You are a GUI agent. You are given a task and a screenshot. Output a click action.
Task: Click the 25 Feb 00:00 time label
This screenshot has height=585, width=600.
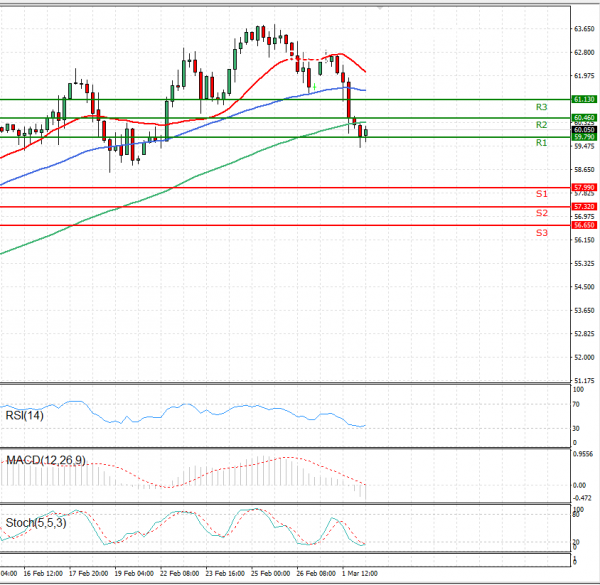[x=271, y=574]
